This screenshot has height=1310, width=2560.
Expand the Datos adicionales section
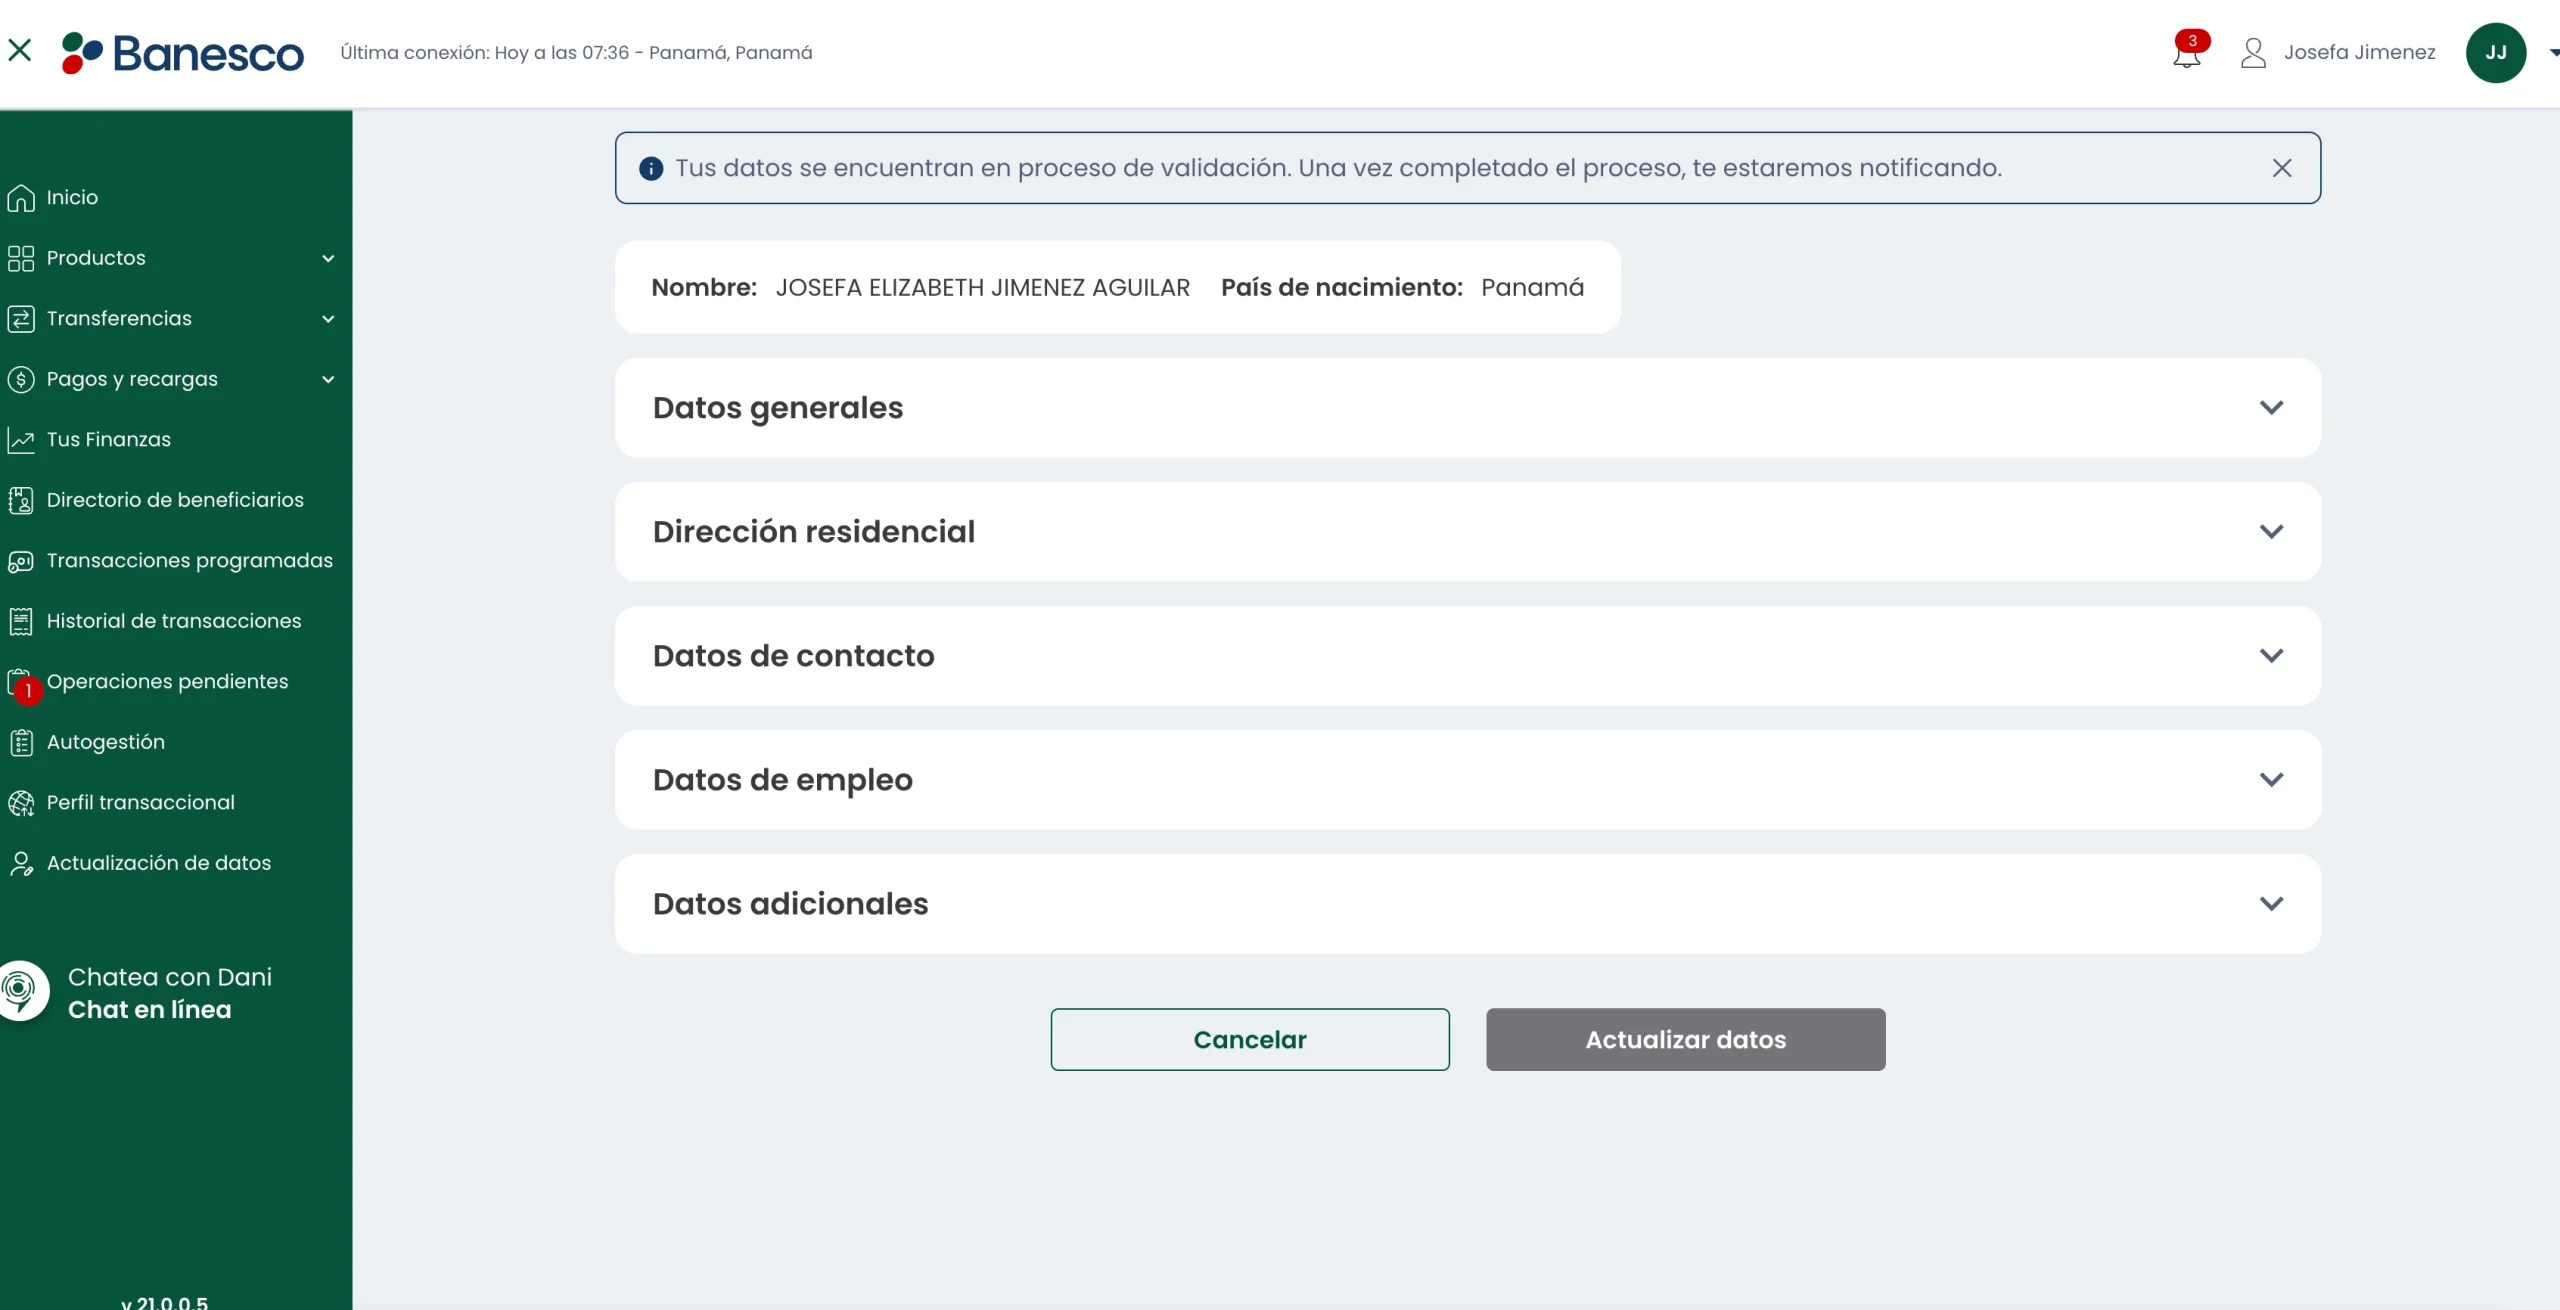tap(1467, 904)
